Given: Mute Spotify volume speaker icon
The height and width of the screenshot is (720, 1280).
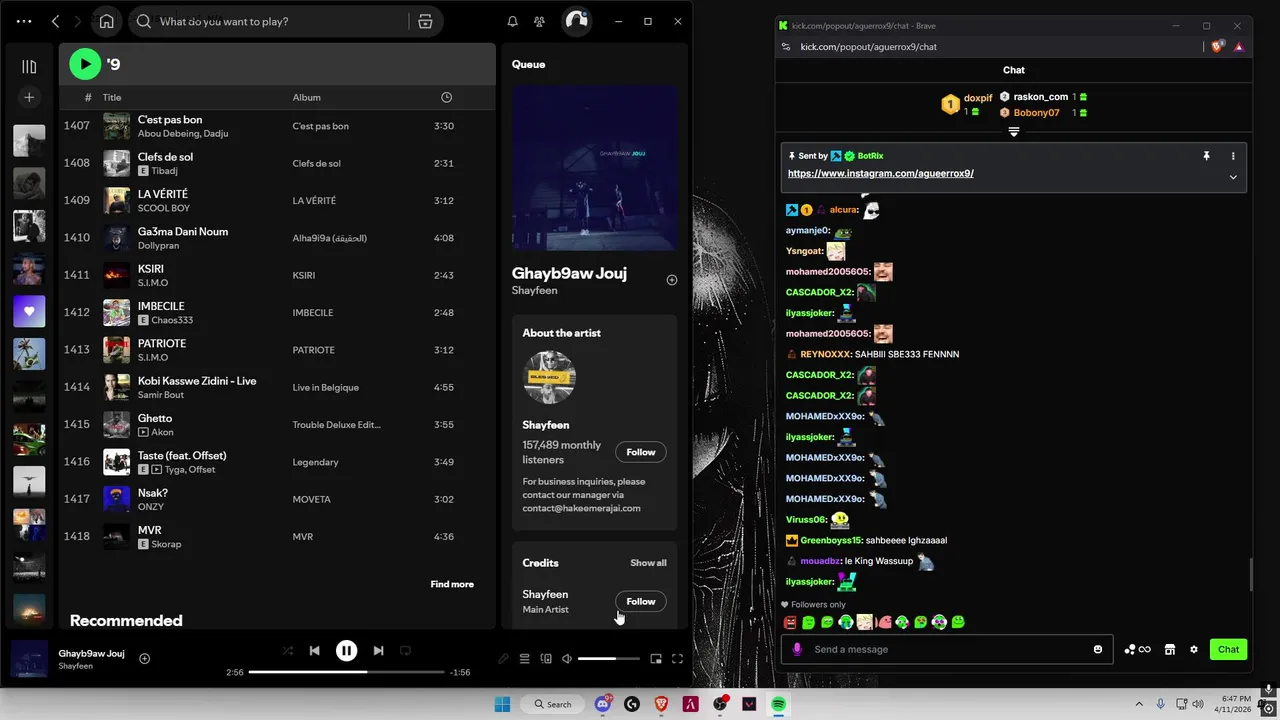Looking at the screenshot, I should coord(567,659).
